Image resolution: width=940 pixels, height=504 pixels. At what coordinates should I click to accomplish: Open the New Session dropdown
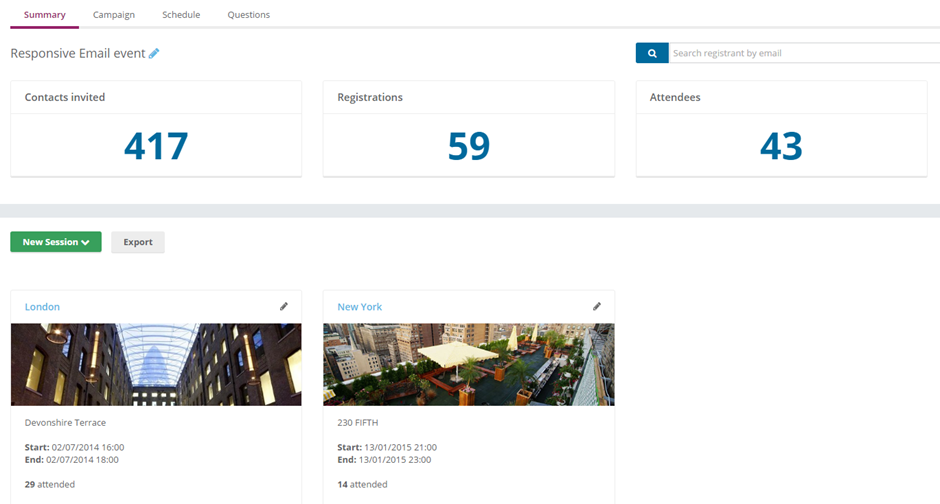click(x=56, y=242)
